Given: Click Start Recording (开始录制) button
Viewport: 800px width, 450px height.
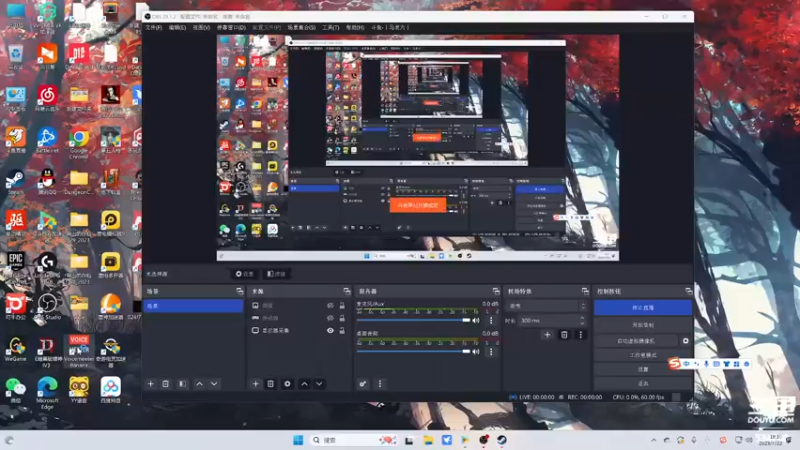Looking at the screenshot, I should tap(642, 325).
